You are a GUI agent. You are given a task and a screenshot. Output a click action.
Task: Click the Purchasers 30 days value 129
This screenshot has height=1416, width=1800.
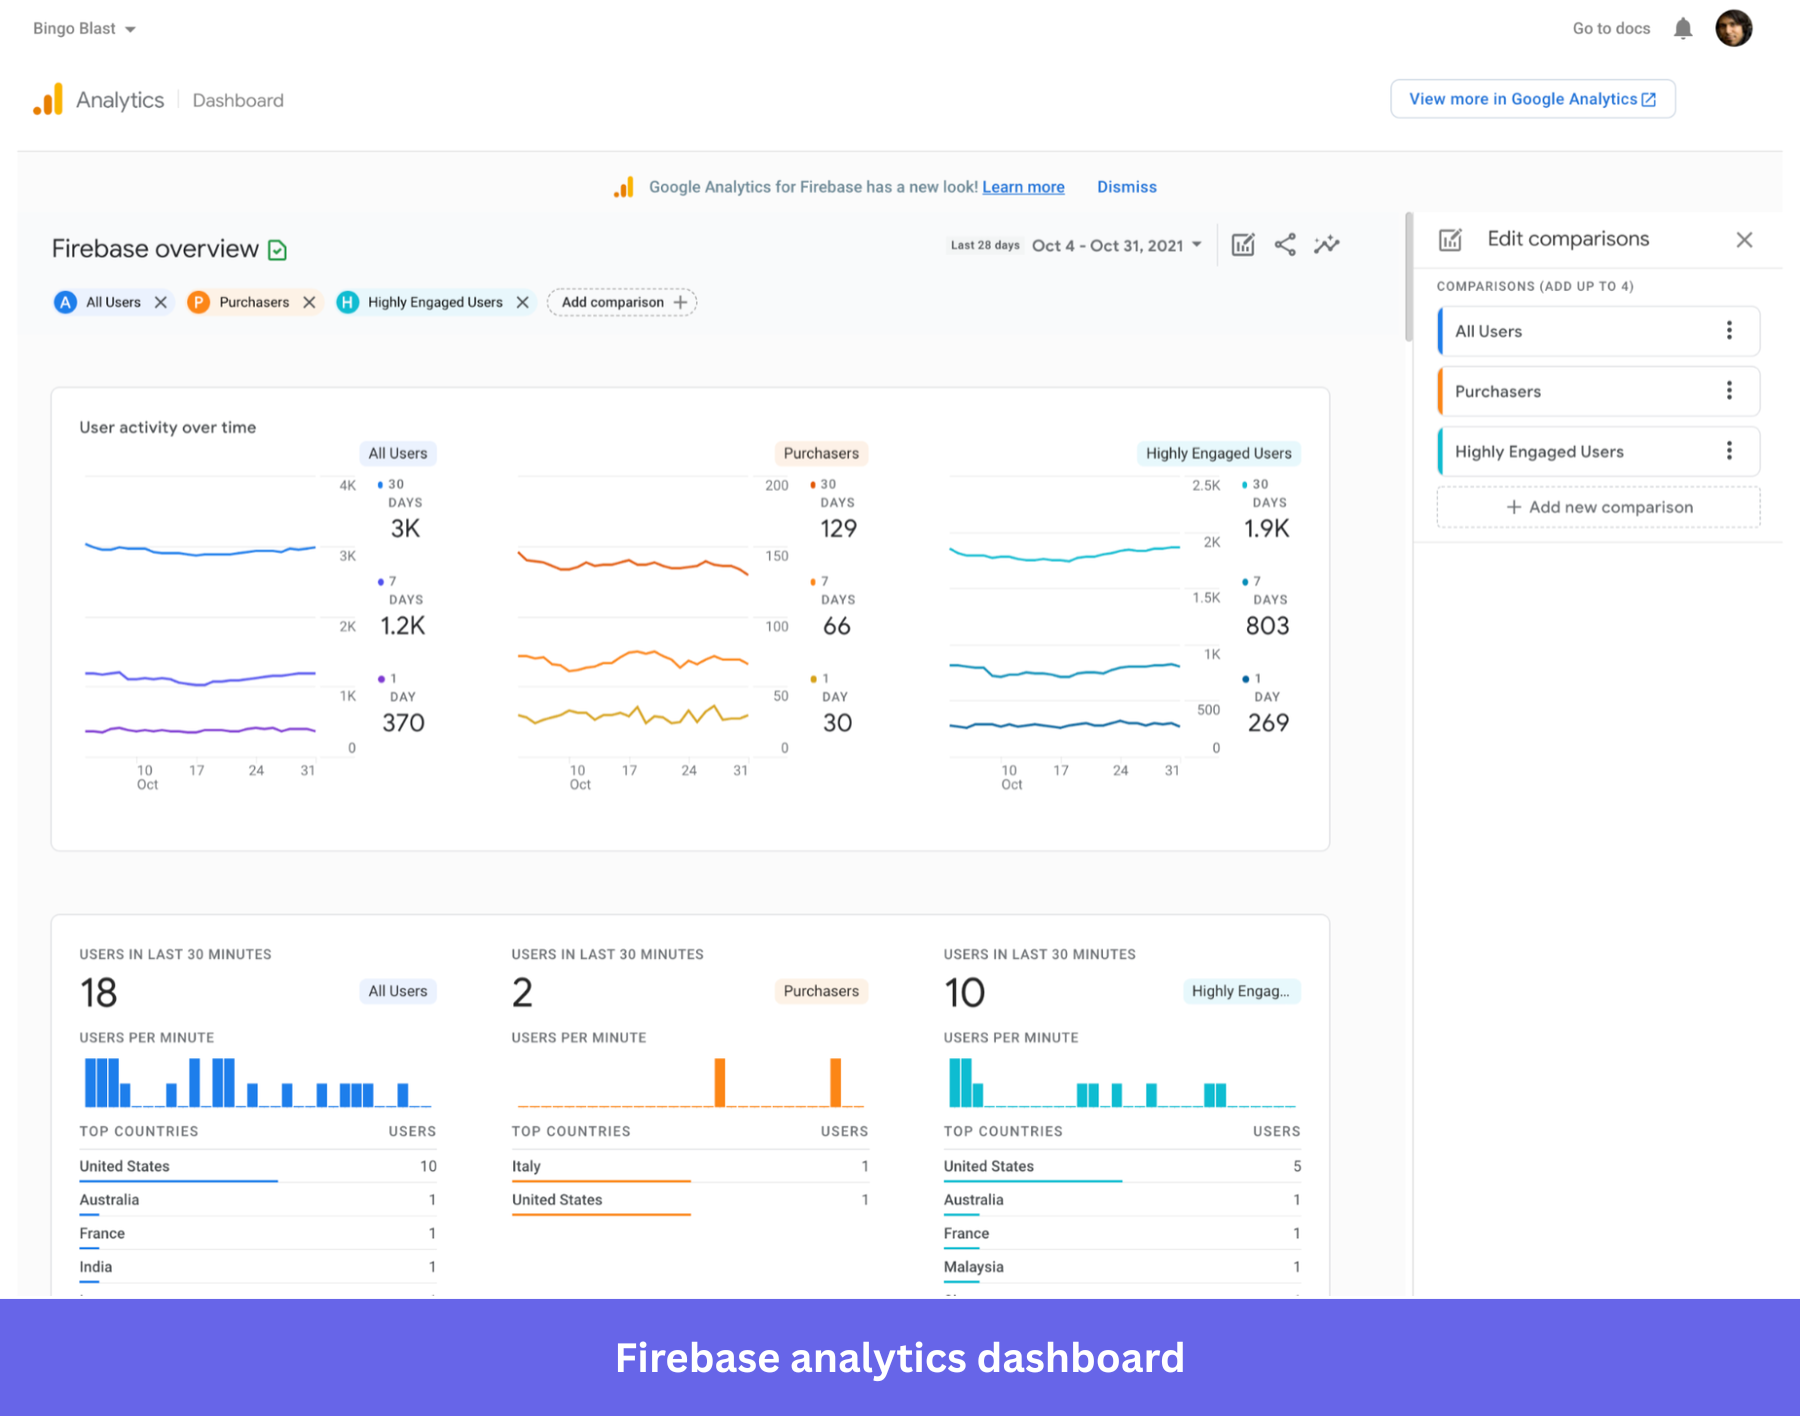(x=838, y=528)
